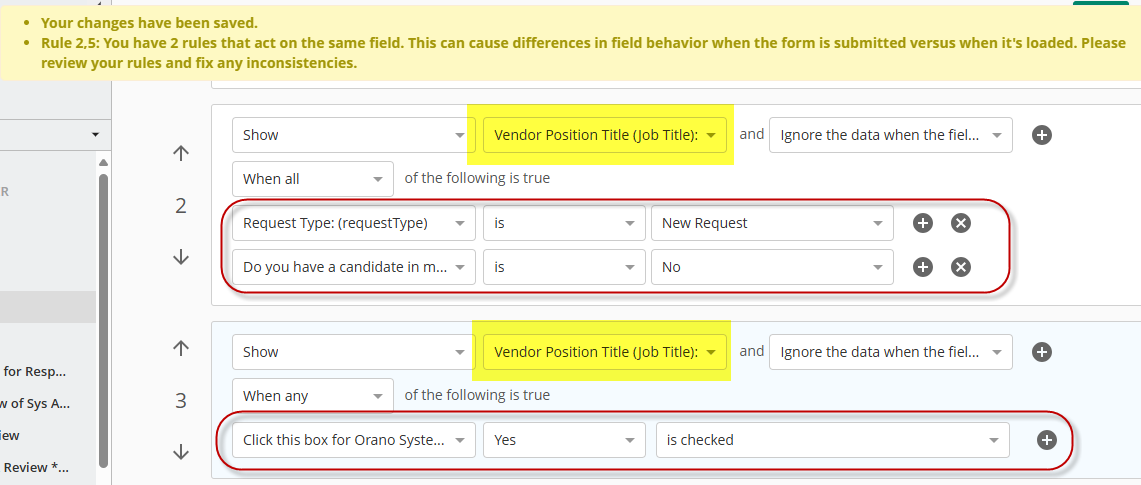Select sidebar item ending in for Resp…

pyautogui.click(x=35, y=372)
